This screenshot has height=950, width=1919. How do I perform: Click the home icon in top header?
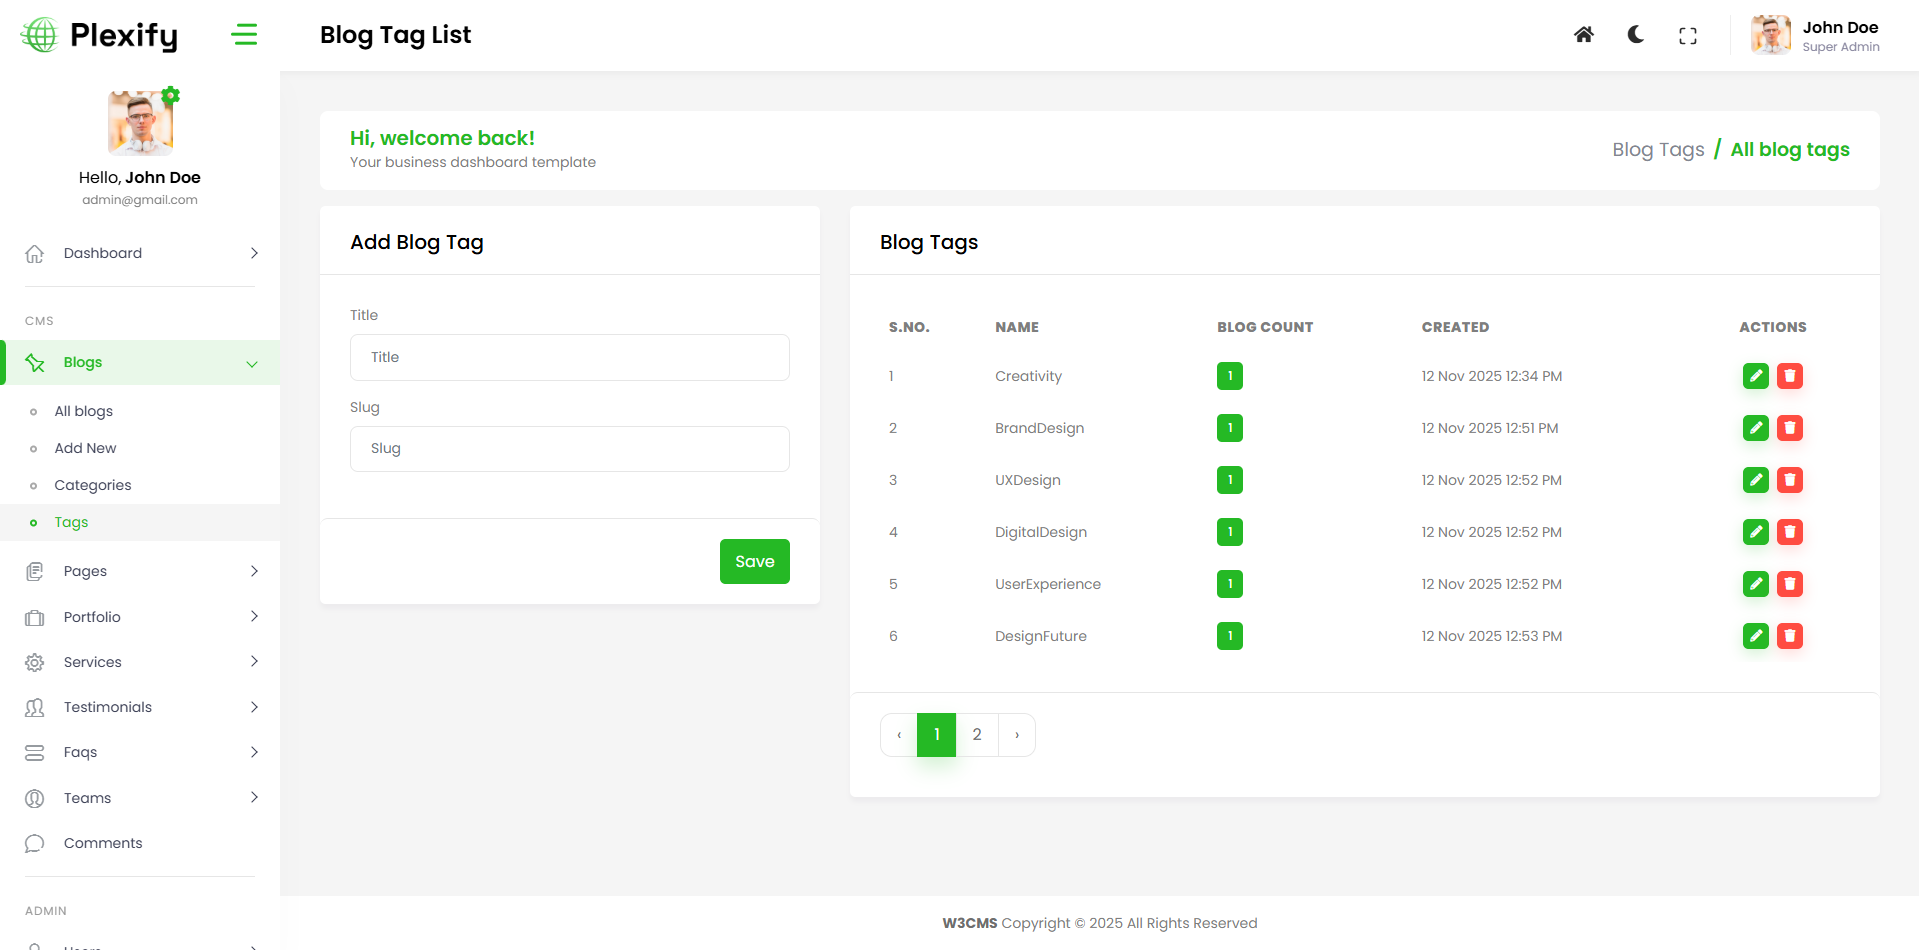coord(1583,35)
